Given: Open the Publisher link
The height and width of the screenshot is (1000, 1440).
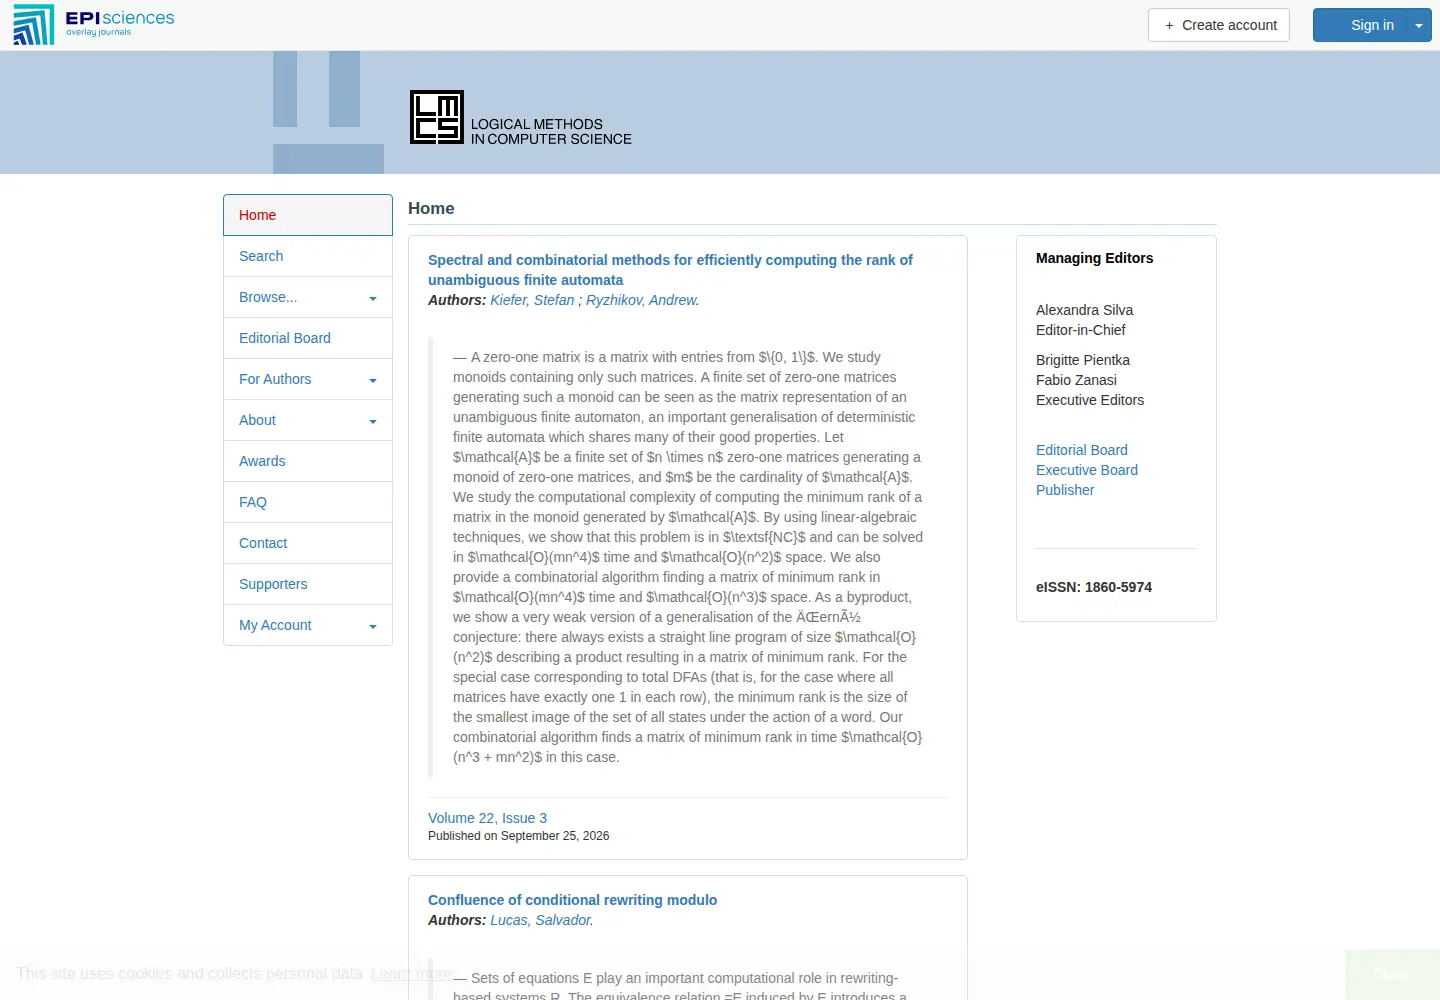Looking at the screenshot, I should pos(1065,490).
